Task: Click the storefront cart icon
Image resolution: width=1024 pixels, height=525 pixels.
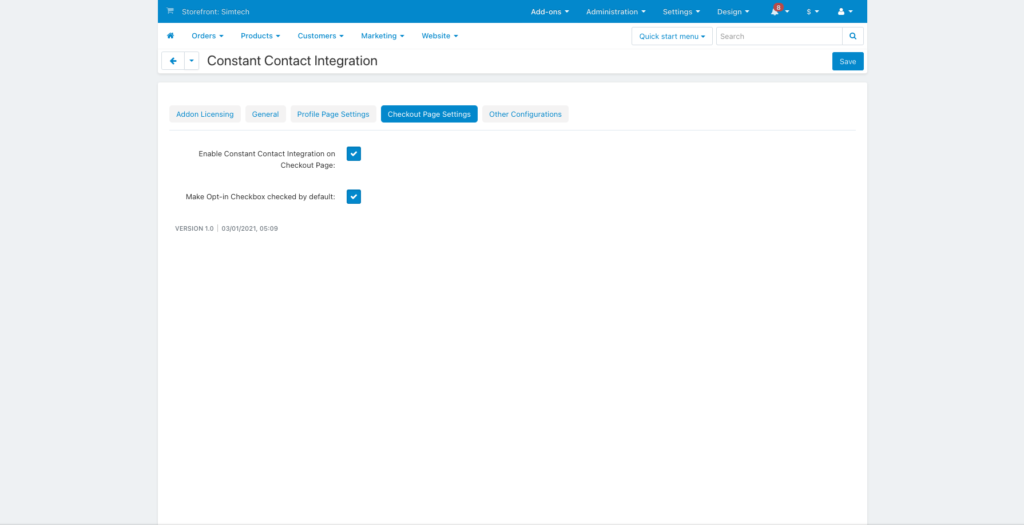Action: coord(170,12)
